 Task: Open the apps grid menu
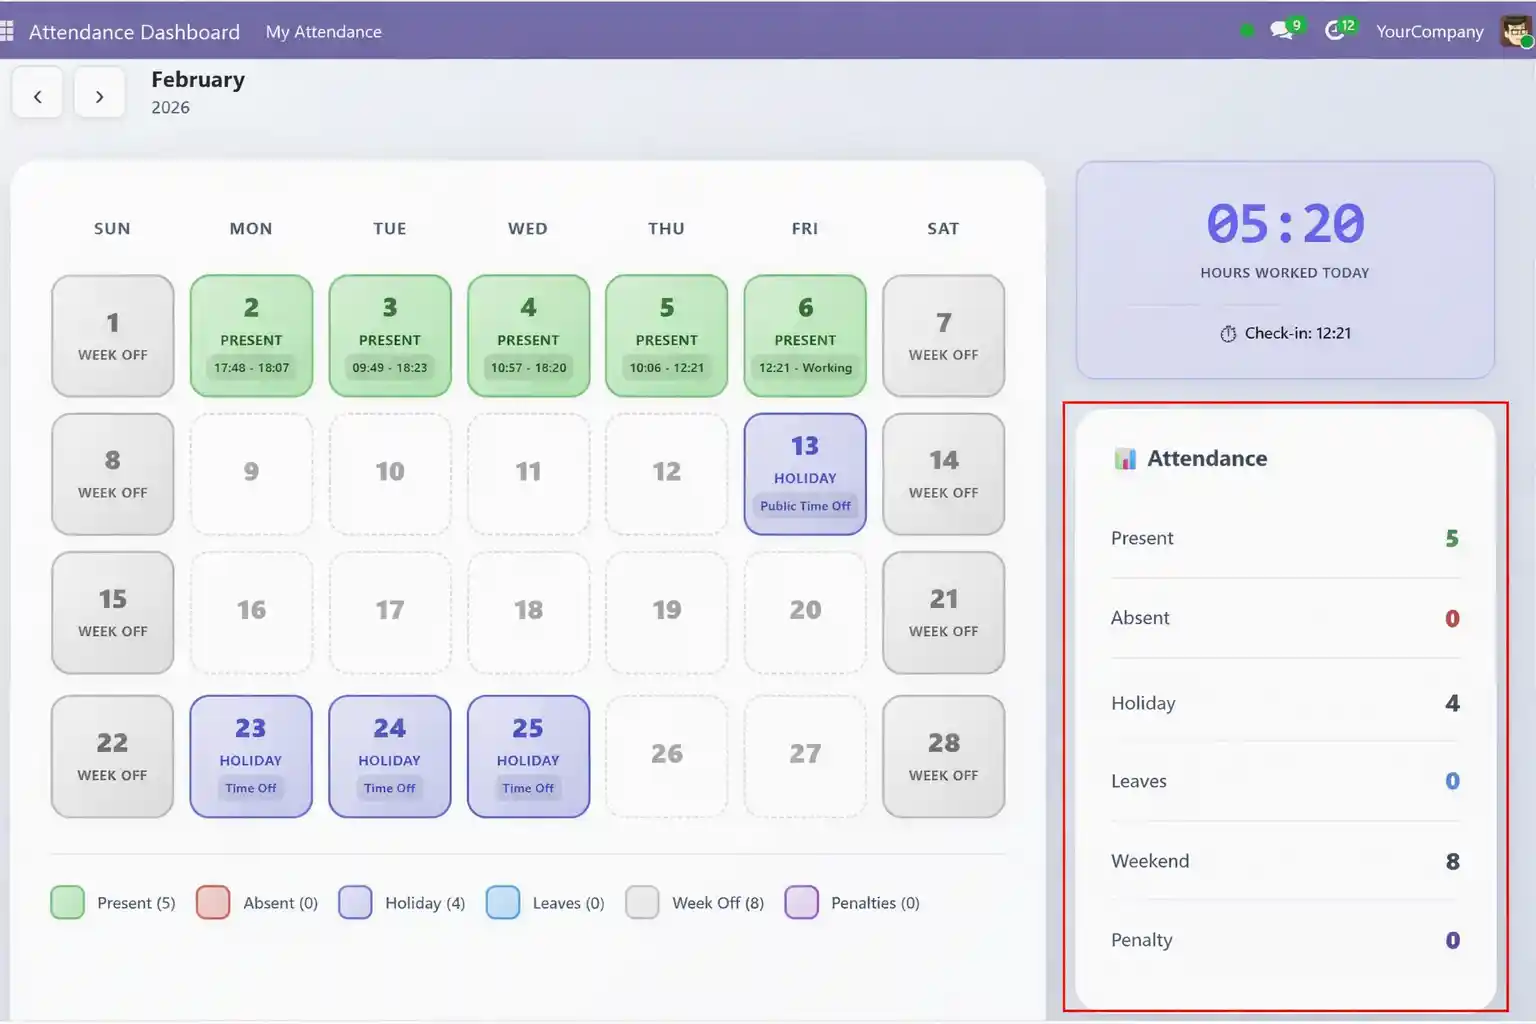pos(10,30)
